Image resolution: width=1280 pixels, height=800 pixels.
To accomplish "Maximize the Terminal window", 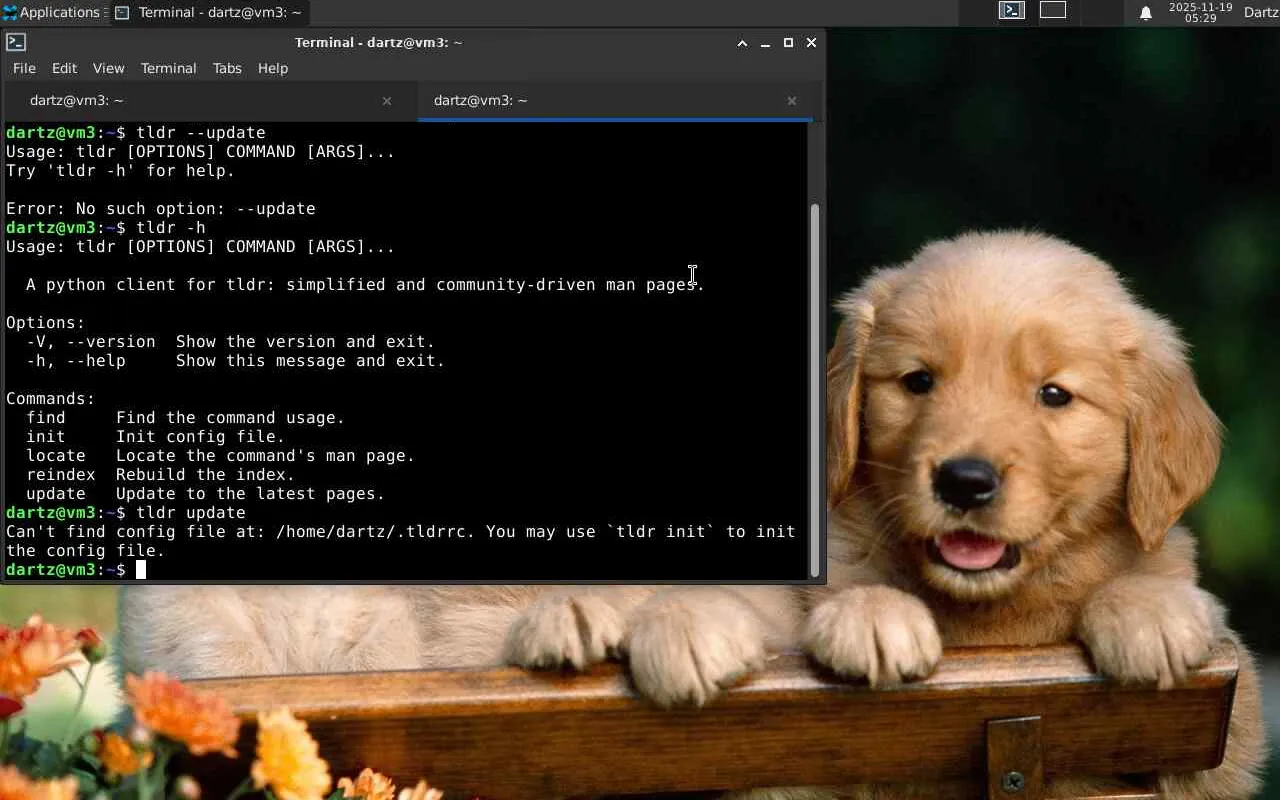I will pyautogui.click(x=788, y=43).
